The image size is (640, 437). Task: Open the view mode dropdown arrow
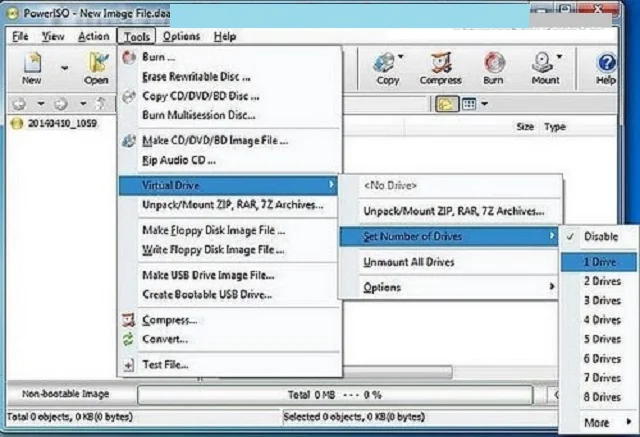coord(484,104)
